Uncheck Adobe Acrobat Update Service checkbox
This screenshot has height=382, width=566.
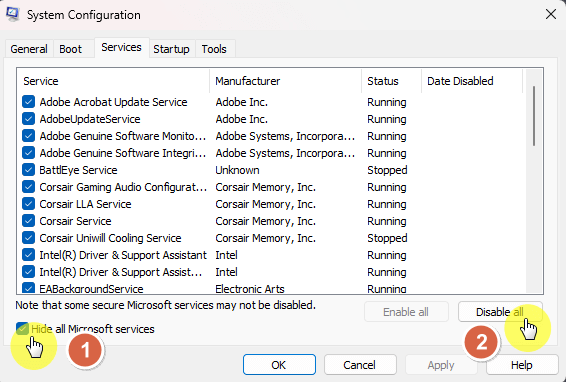coord(29,102)
